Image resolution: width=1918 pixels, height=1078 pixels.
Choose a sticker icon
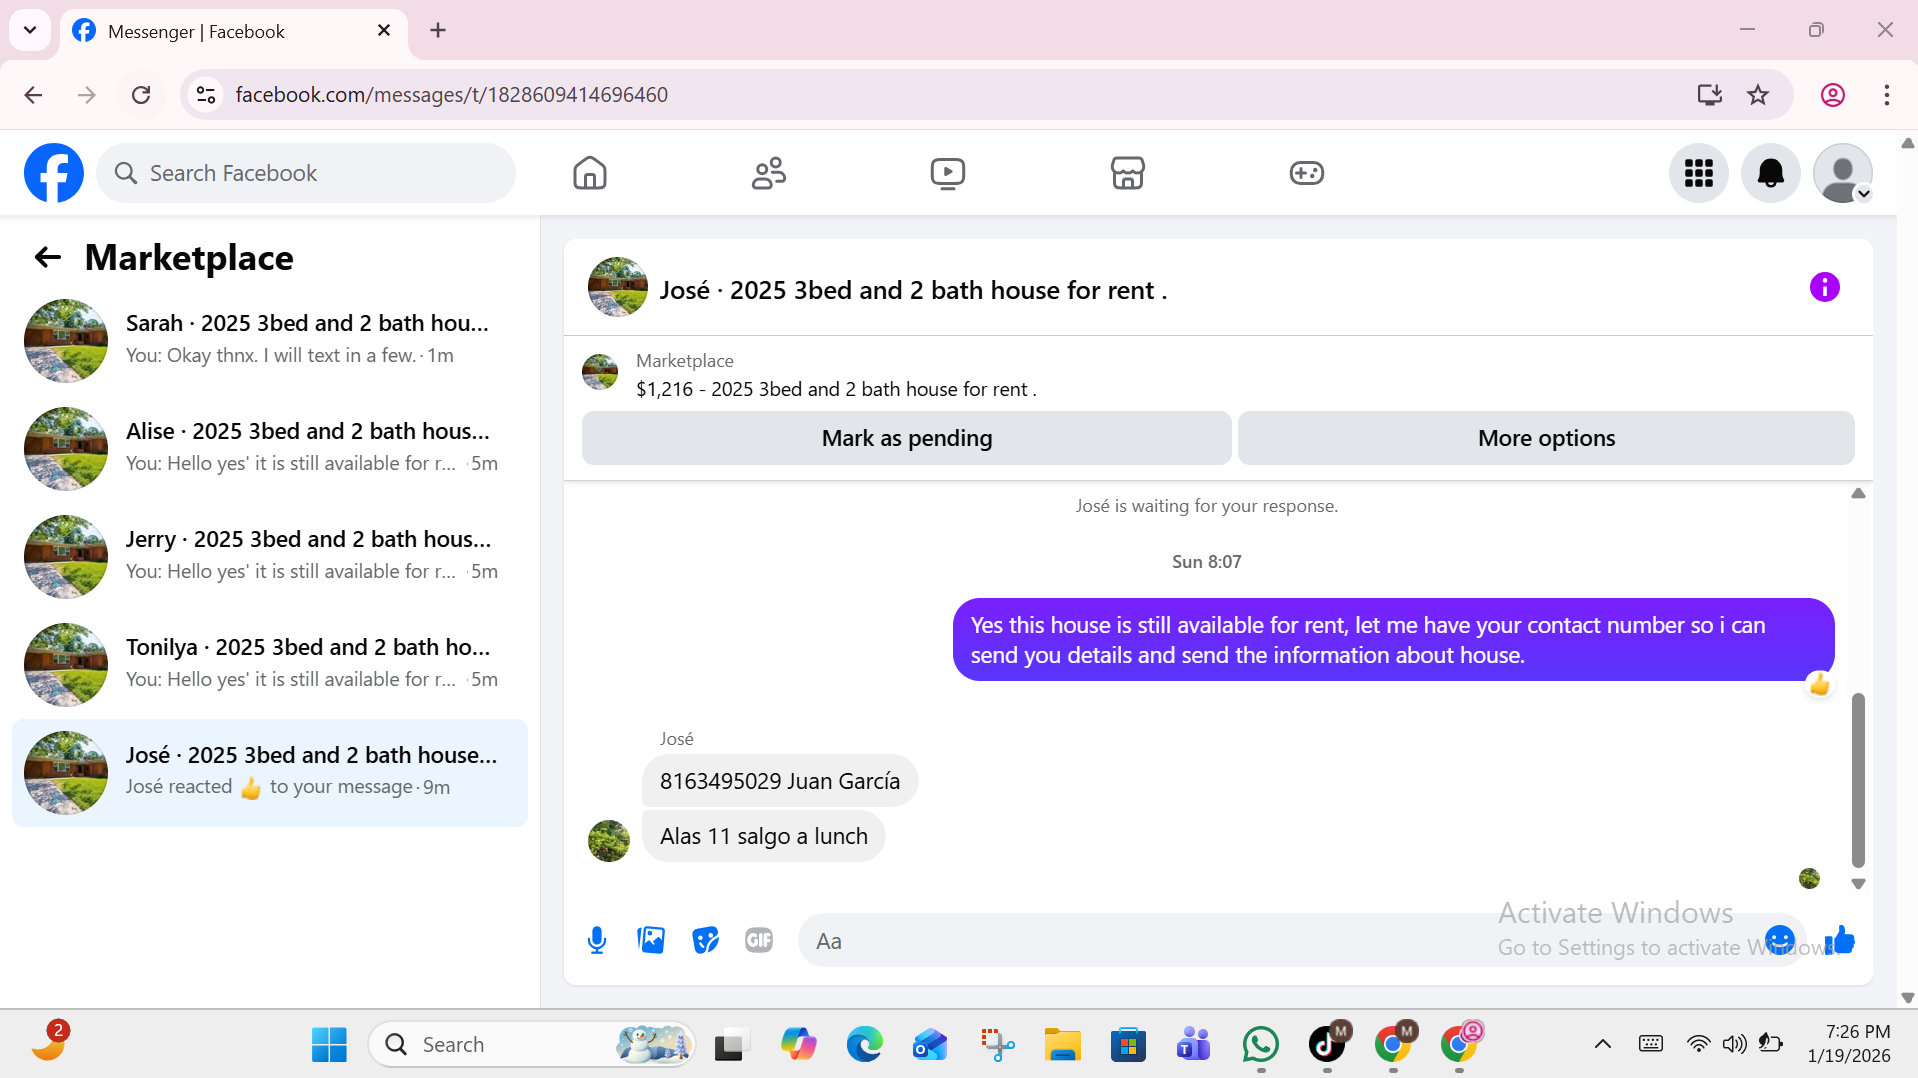705,940
